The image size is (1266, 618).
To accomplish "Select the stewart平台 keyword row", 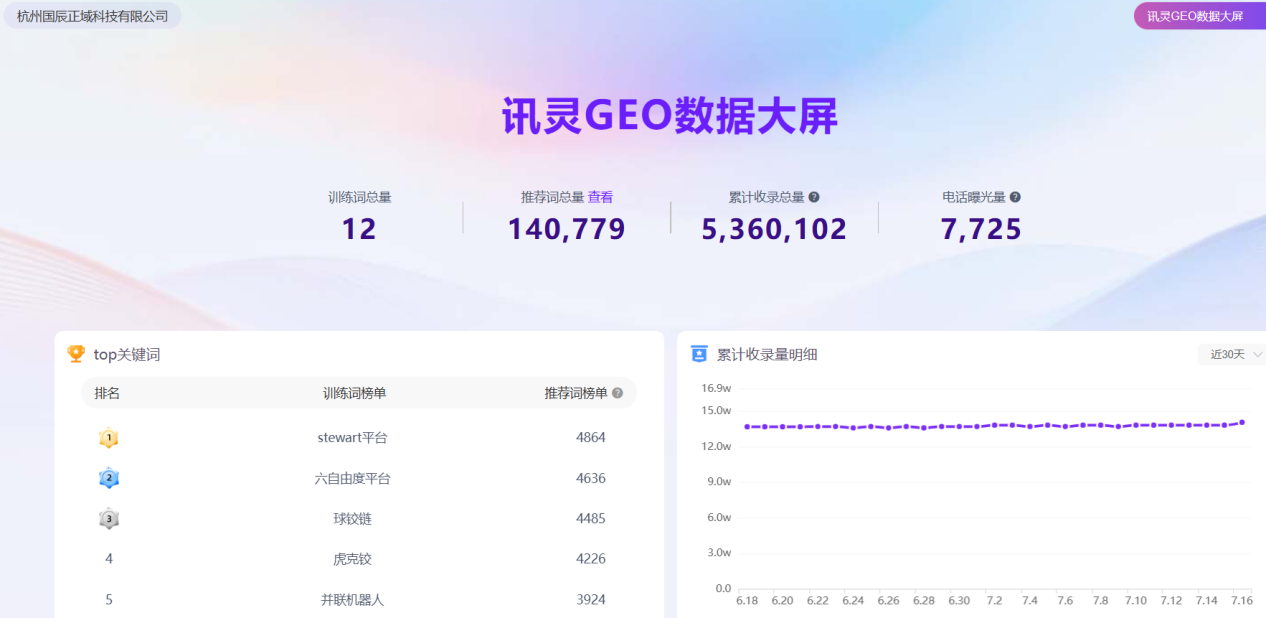I will click(x=358, y=438).
